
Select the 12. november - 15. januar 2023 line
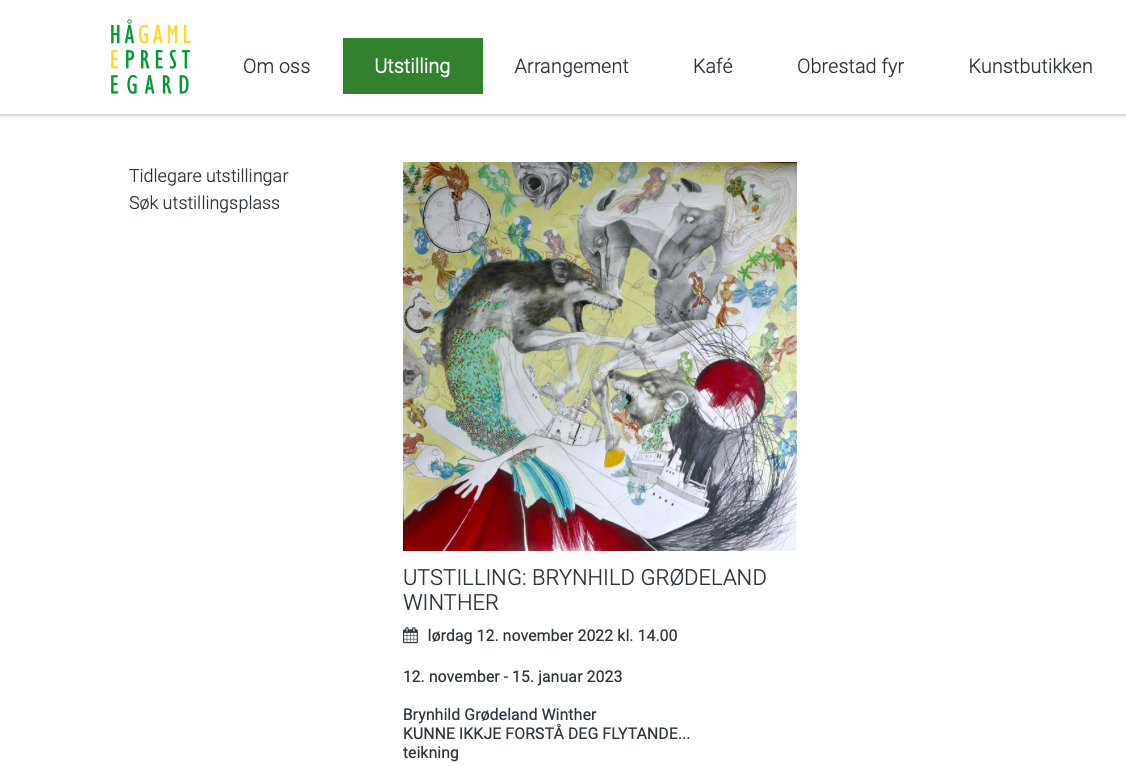click(513, 676)
